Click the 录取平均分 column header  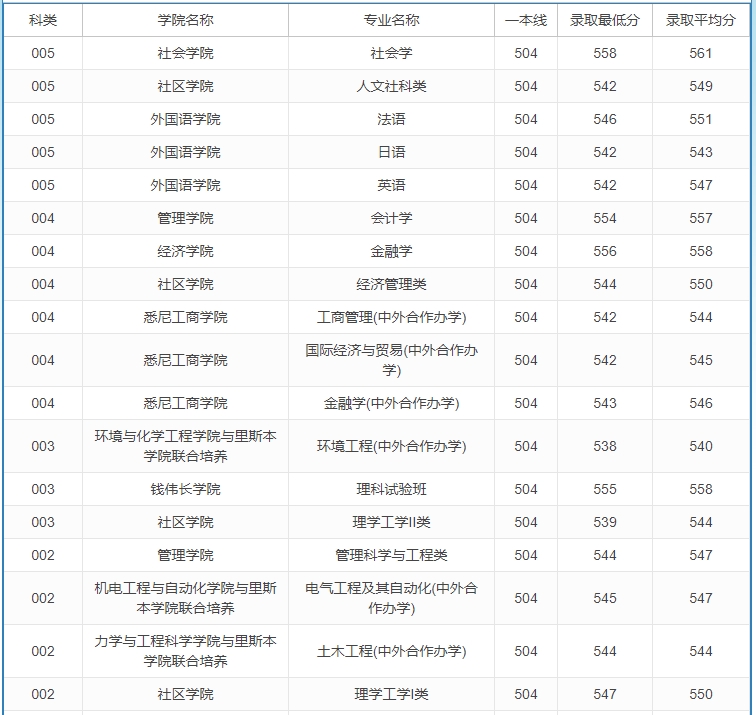[700, 20]
